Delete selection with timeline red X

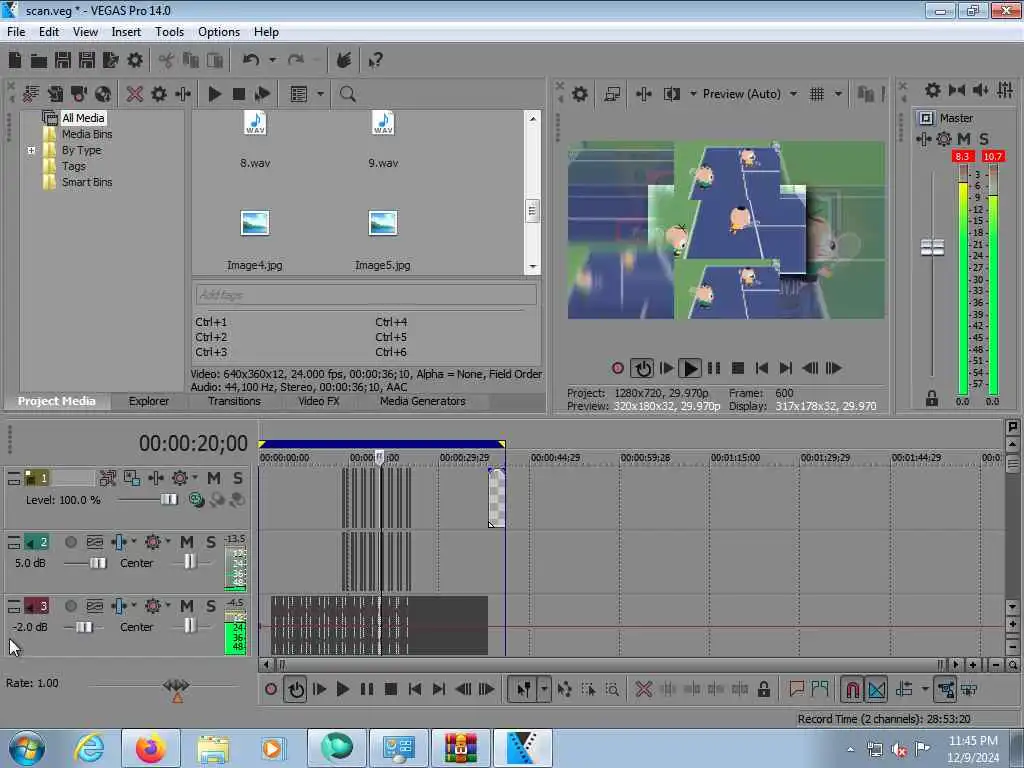[x=644, y=689]
